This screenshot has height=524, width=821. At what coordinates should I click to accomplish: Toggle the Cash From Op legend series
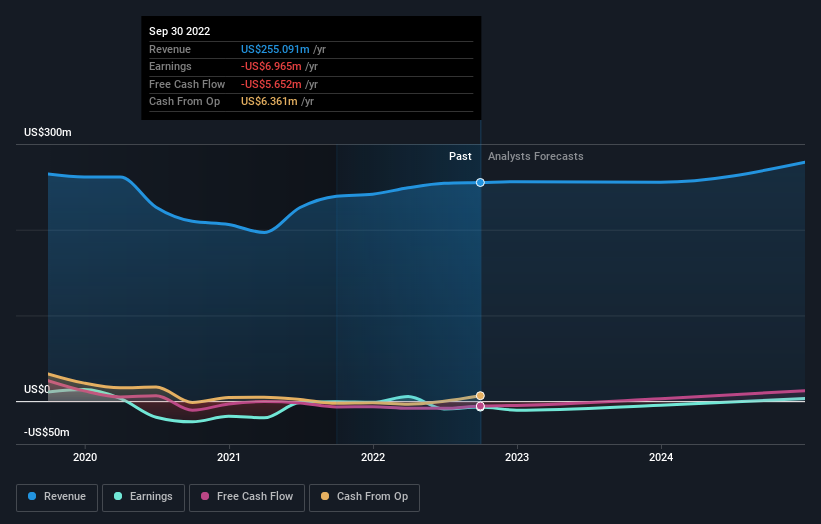click(x=364, y=497)
